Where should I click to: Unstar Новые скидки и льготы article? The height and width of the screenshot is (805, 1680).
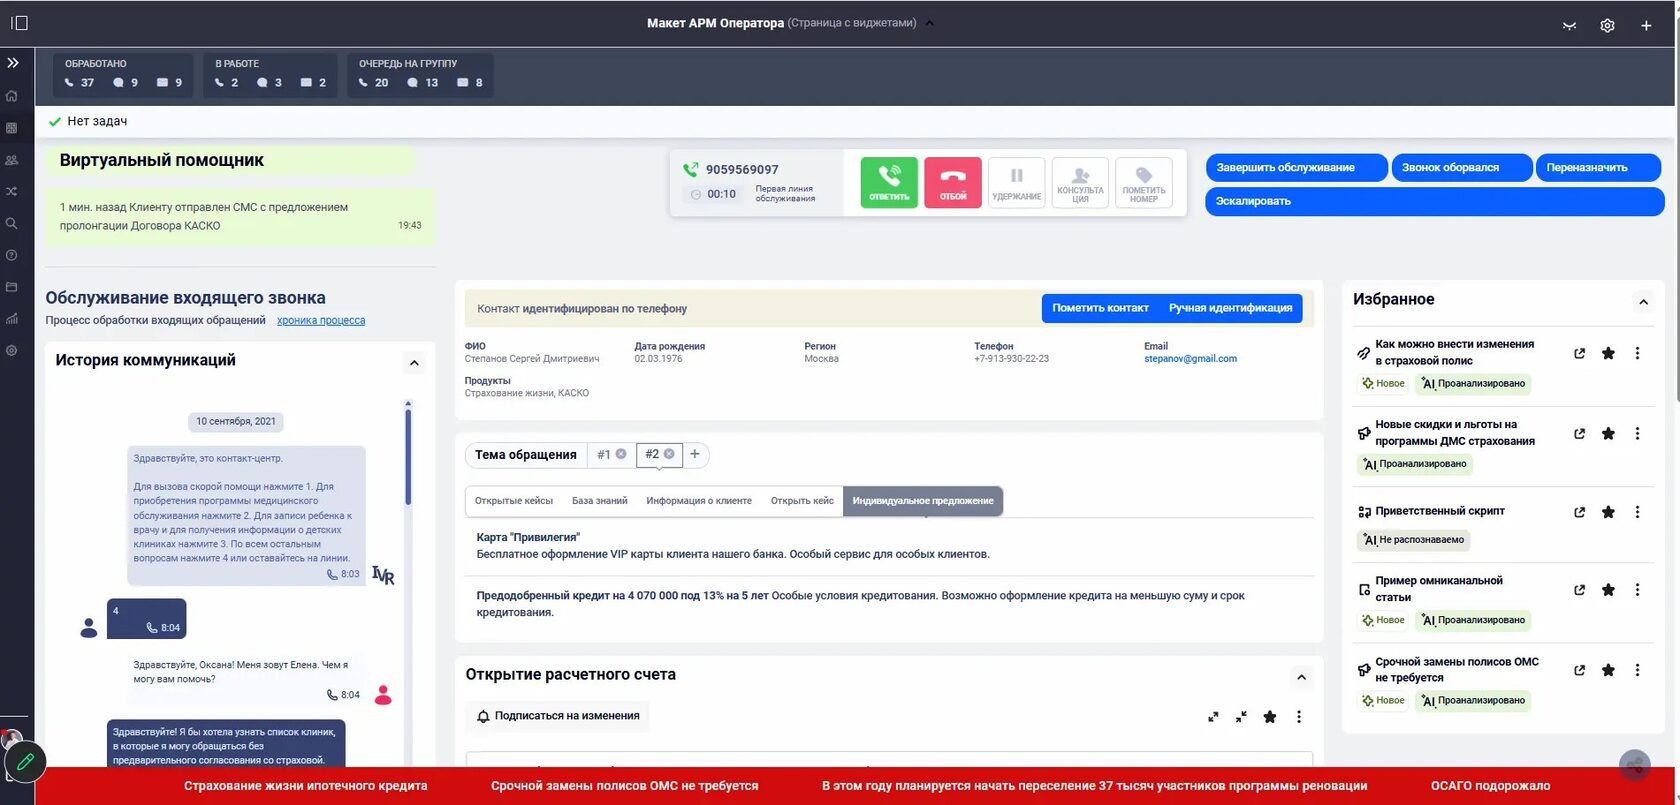[1608, 433]
